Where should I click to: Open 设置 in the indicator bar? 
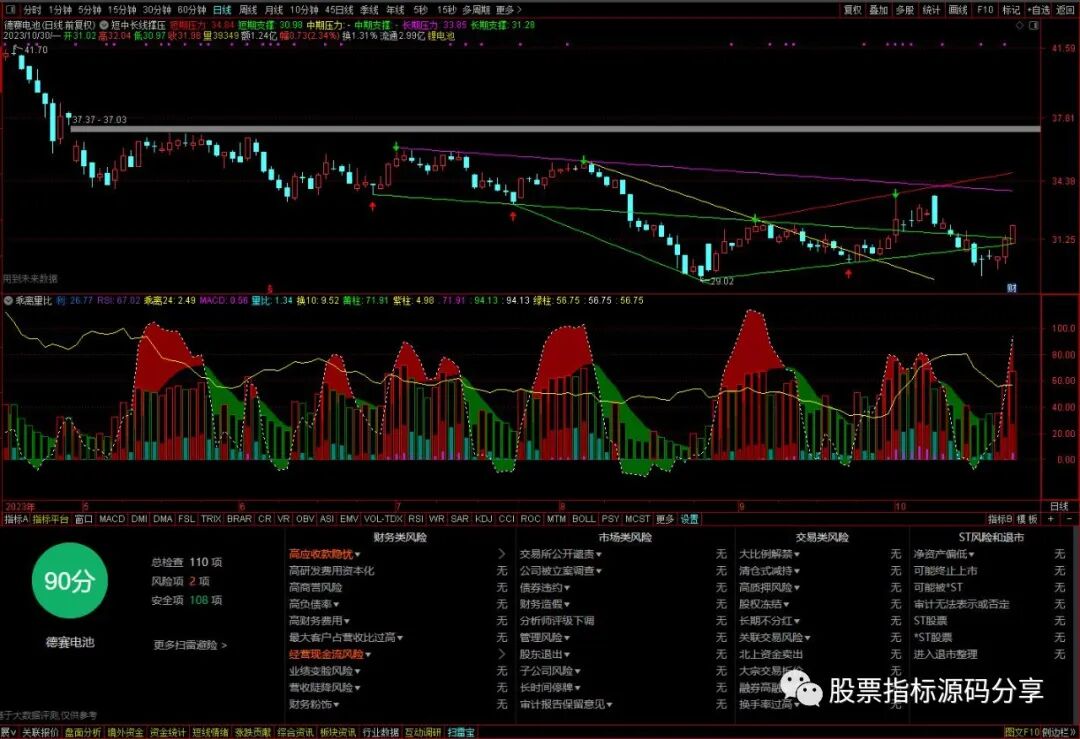pyautogui.click(x=689, y=519)
